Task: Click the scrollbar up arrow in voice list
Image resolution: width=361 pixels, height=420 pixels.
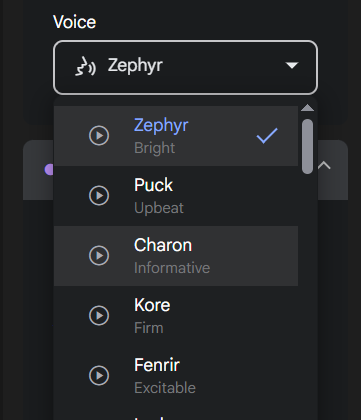Action: pyautogui.click(x=307, y=108)
